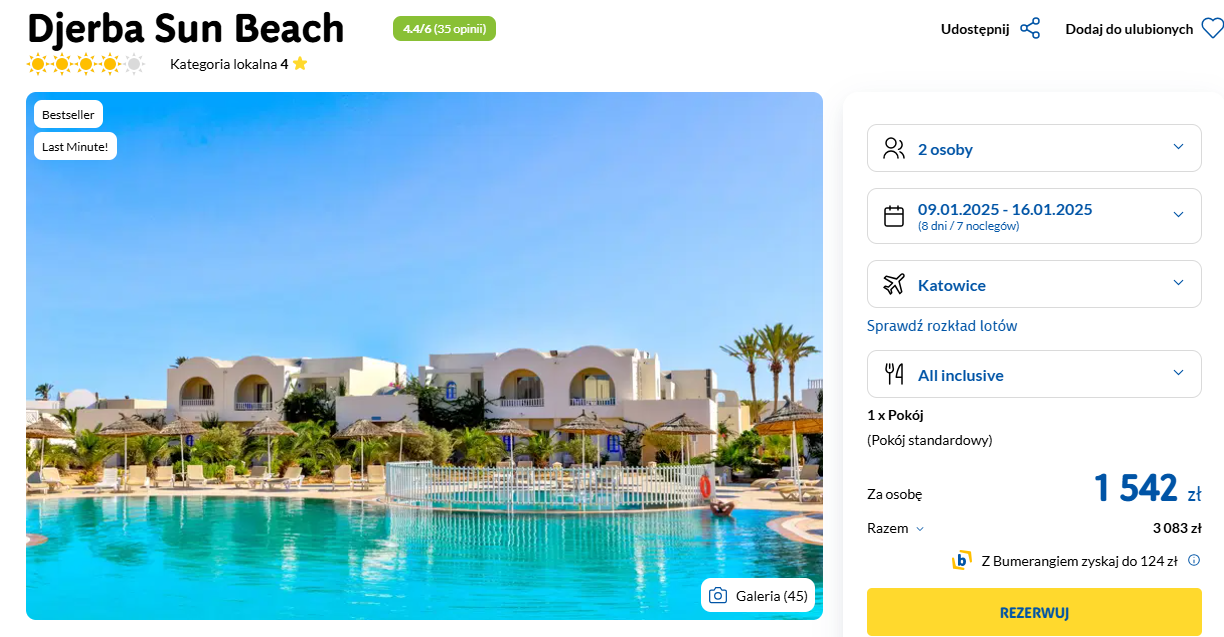
Task: Expand the Razem total price breakdown
Action: point(896,529)
